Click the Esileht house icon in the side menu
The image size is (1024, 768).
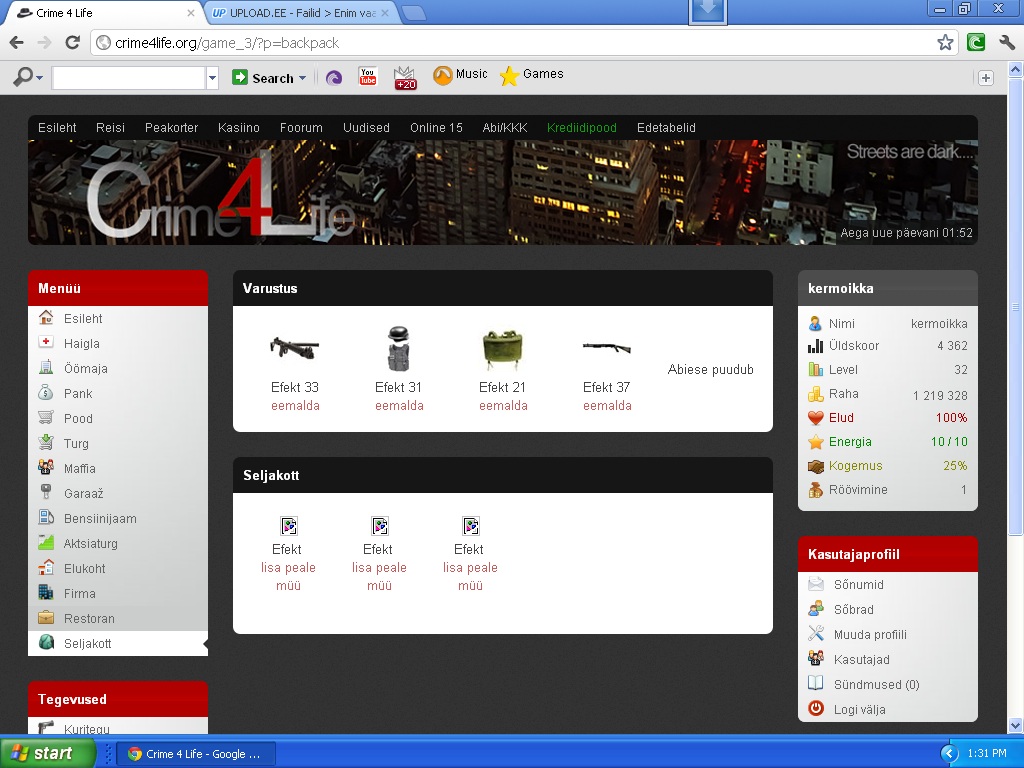[46, 318]
